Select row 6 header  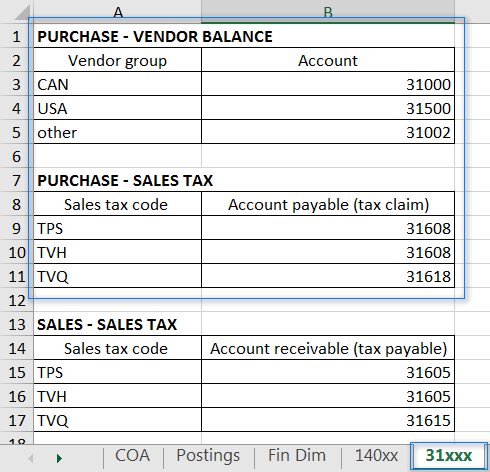(17, 156)
